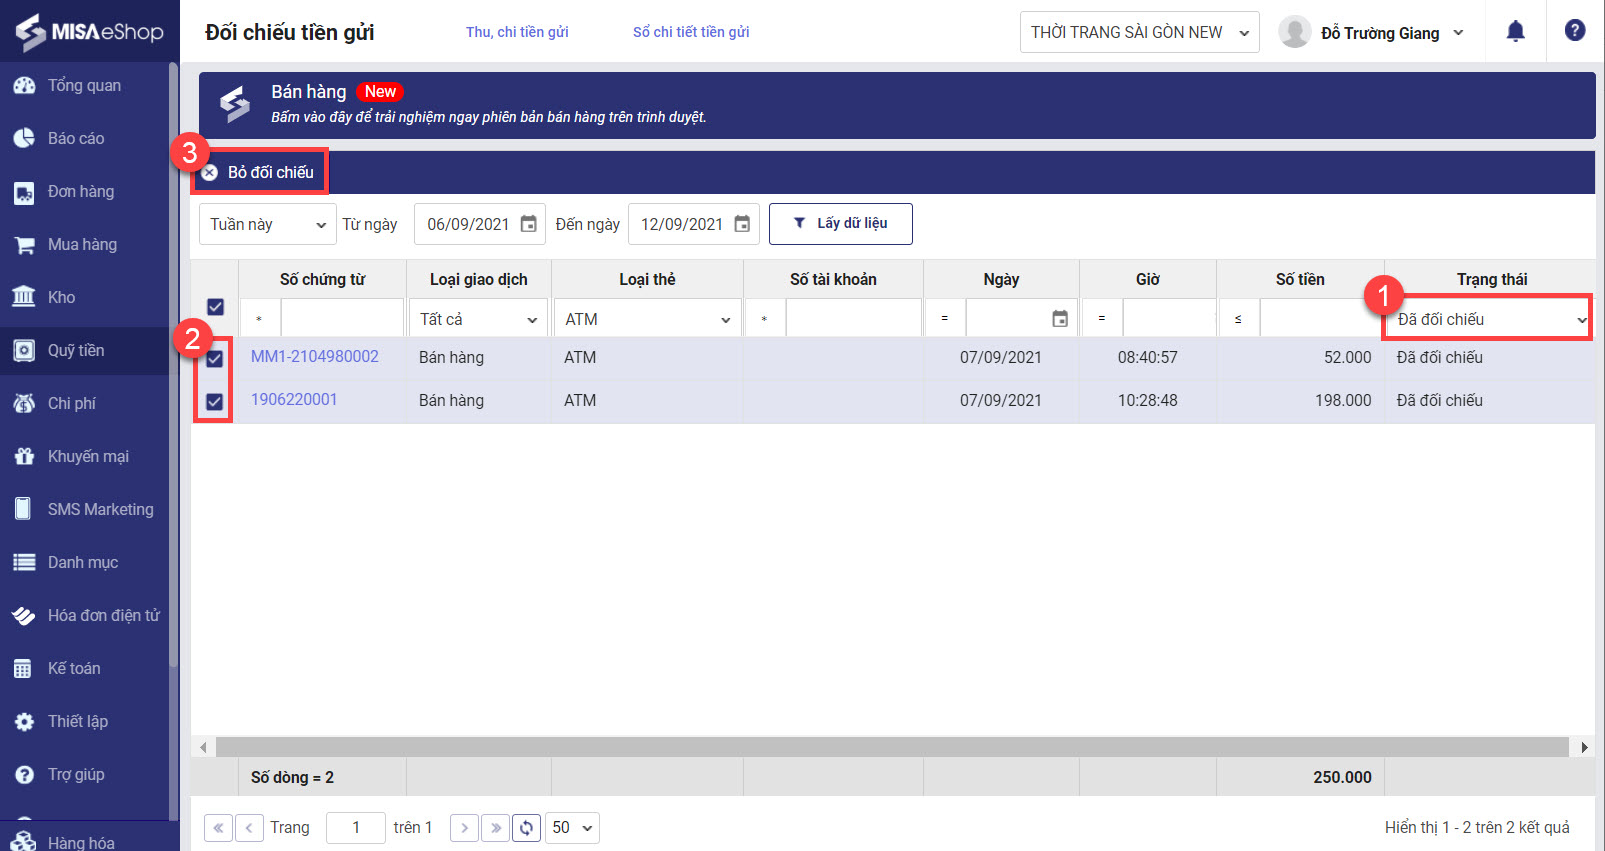
Task: Click Bỏ đối chiếu button
Action: [259, 173]
